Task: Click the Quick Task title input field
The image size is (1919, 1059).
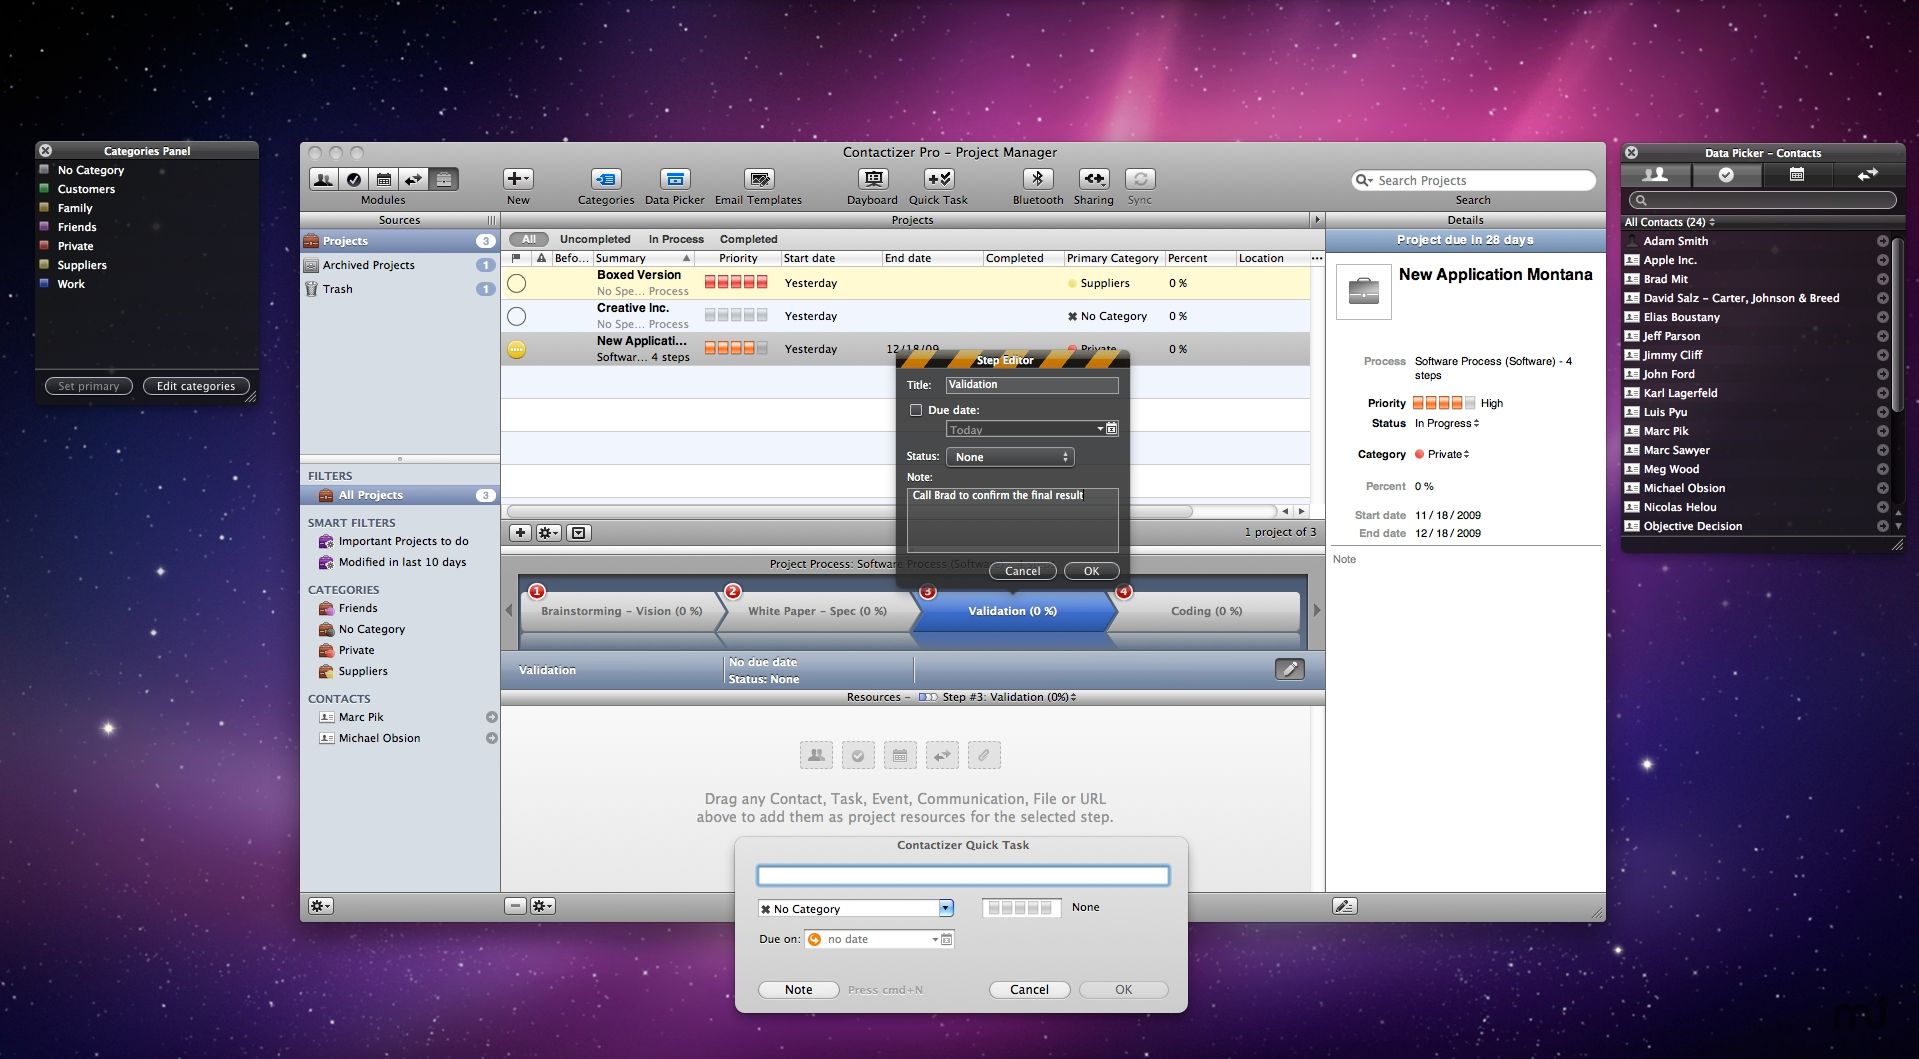Action: (x=963, y=876)
